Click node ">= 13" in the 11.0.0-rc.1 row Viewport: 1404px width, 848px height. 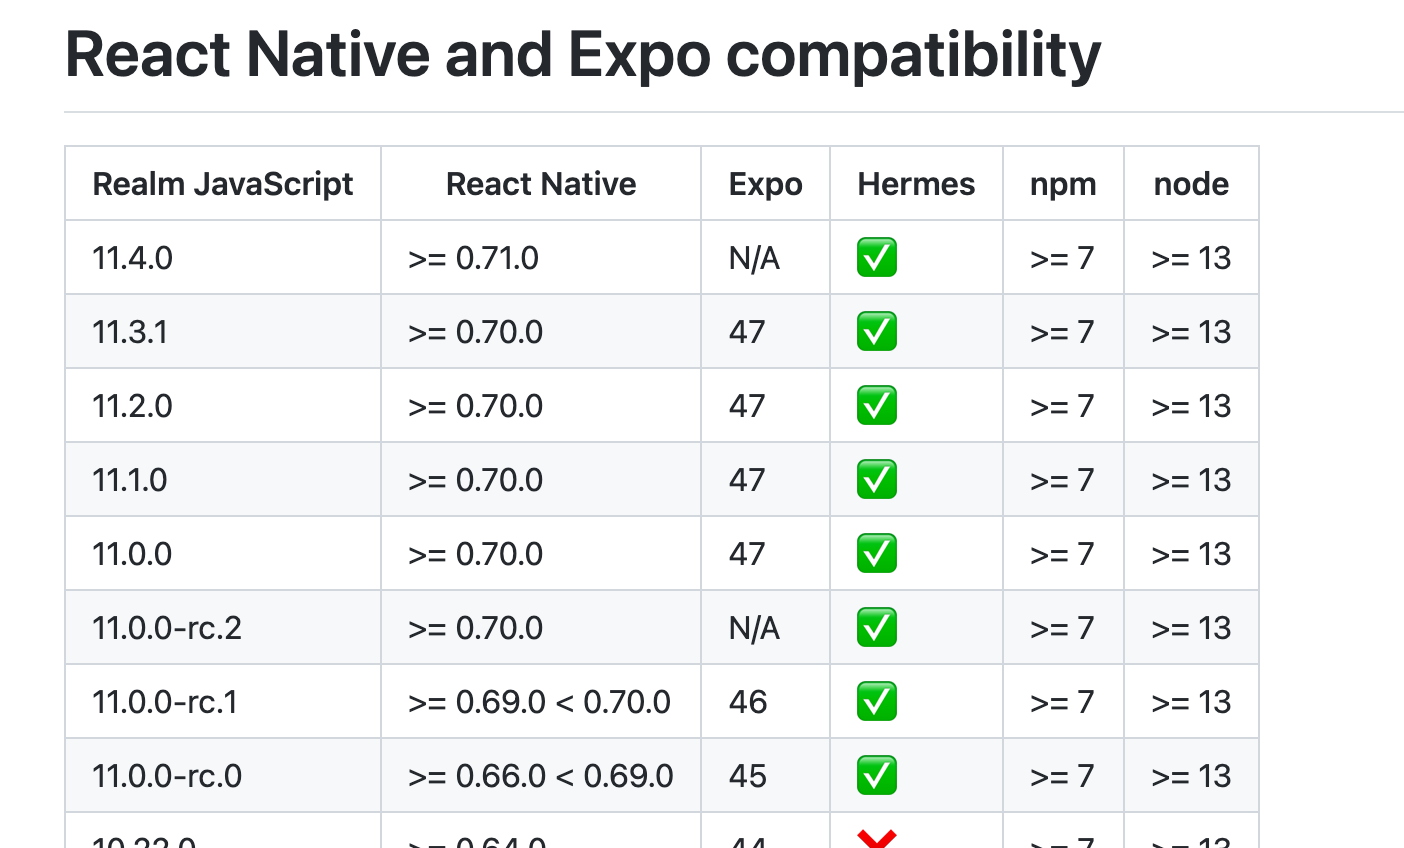pos(1191,702)
